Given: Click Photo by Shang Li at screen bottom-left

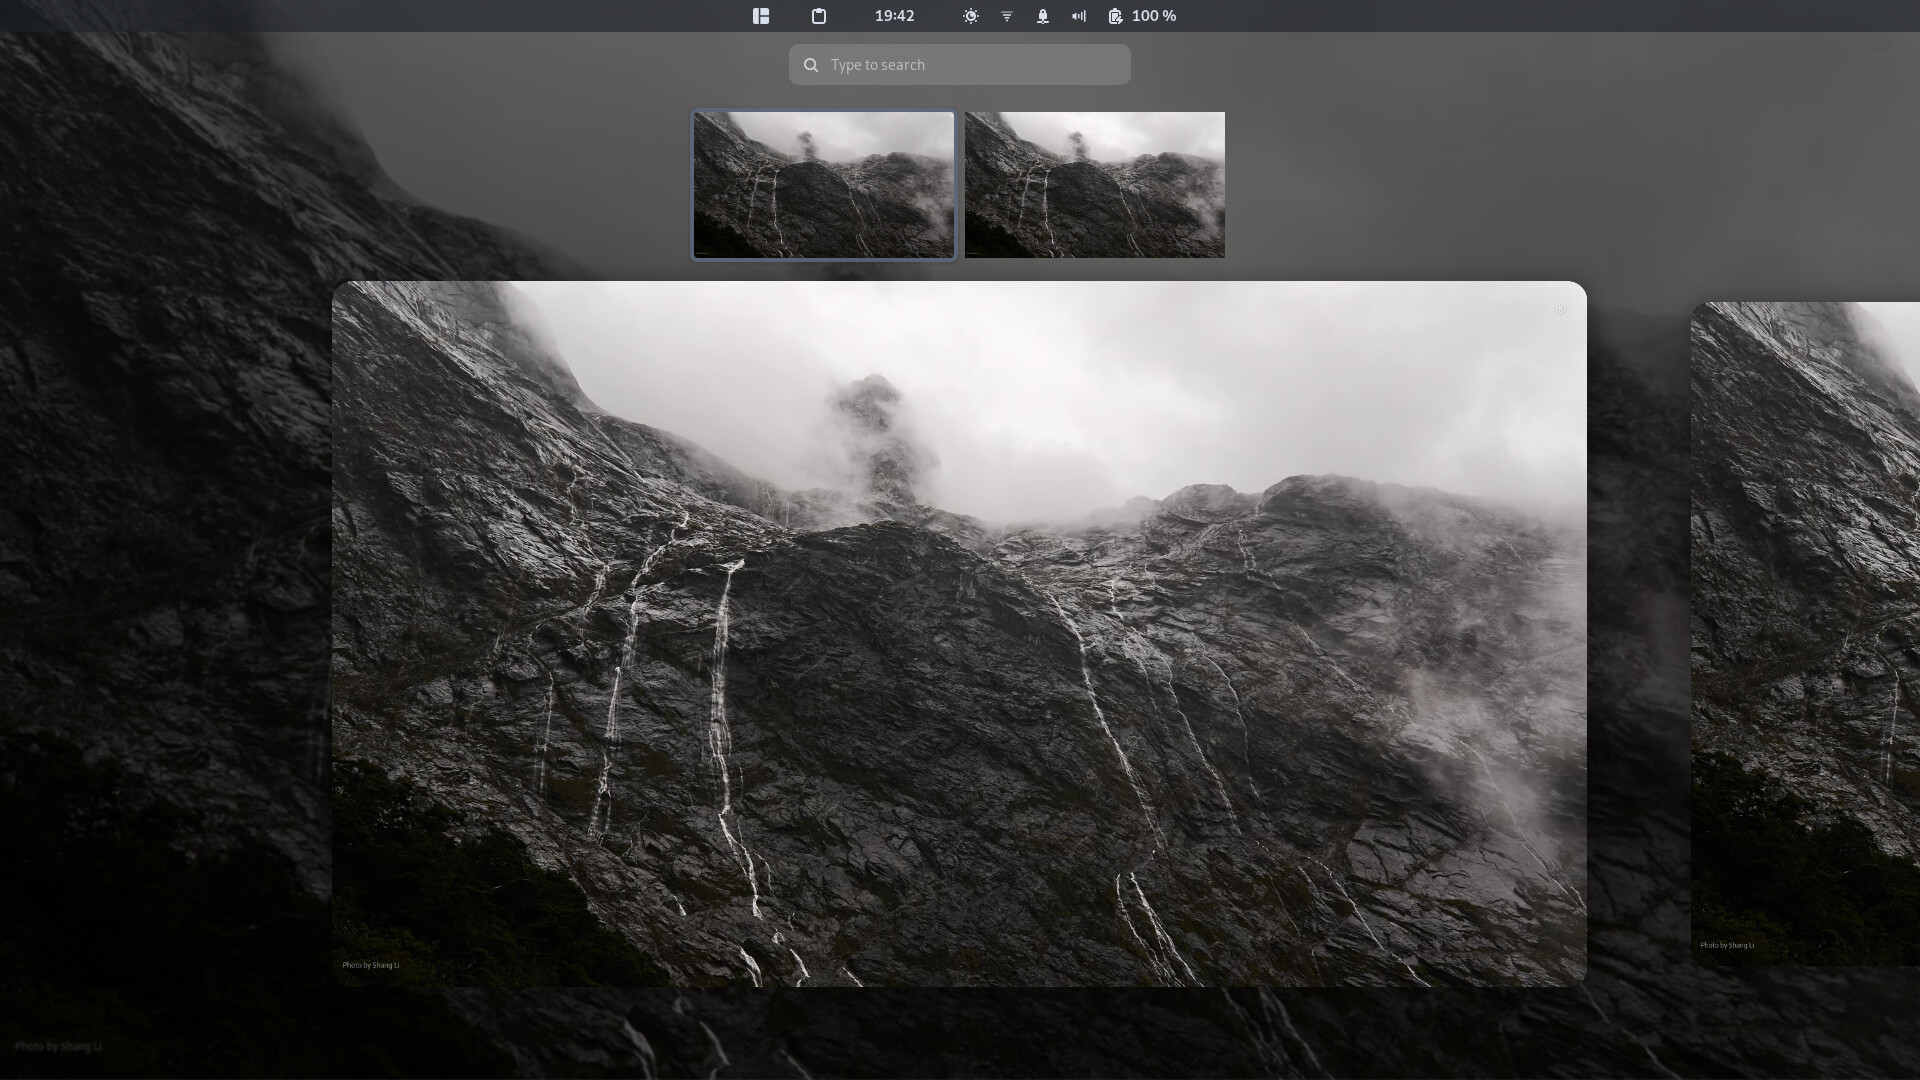Looking at the screenshot, I should click(58, 1046).
